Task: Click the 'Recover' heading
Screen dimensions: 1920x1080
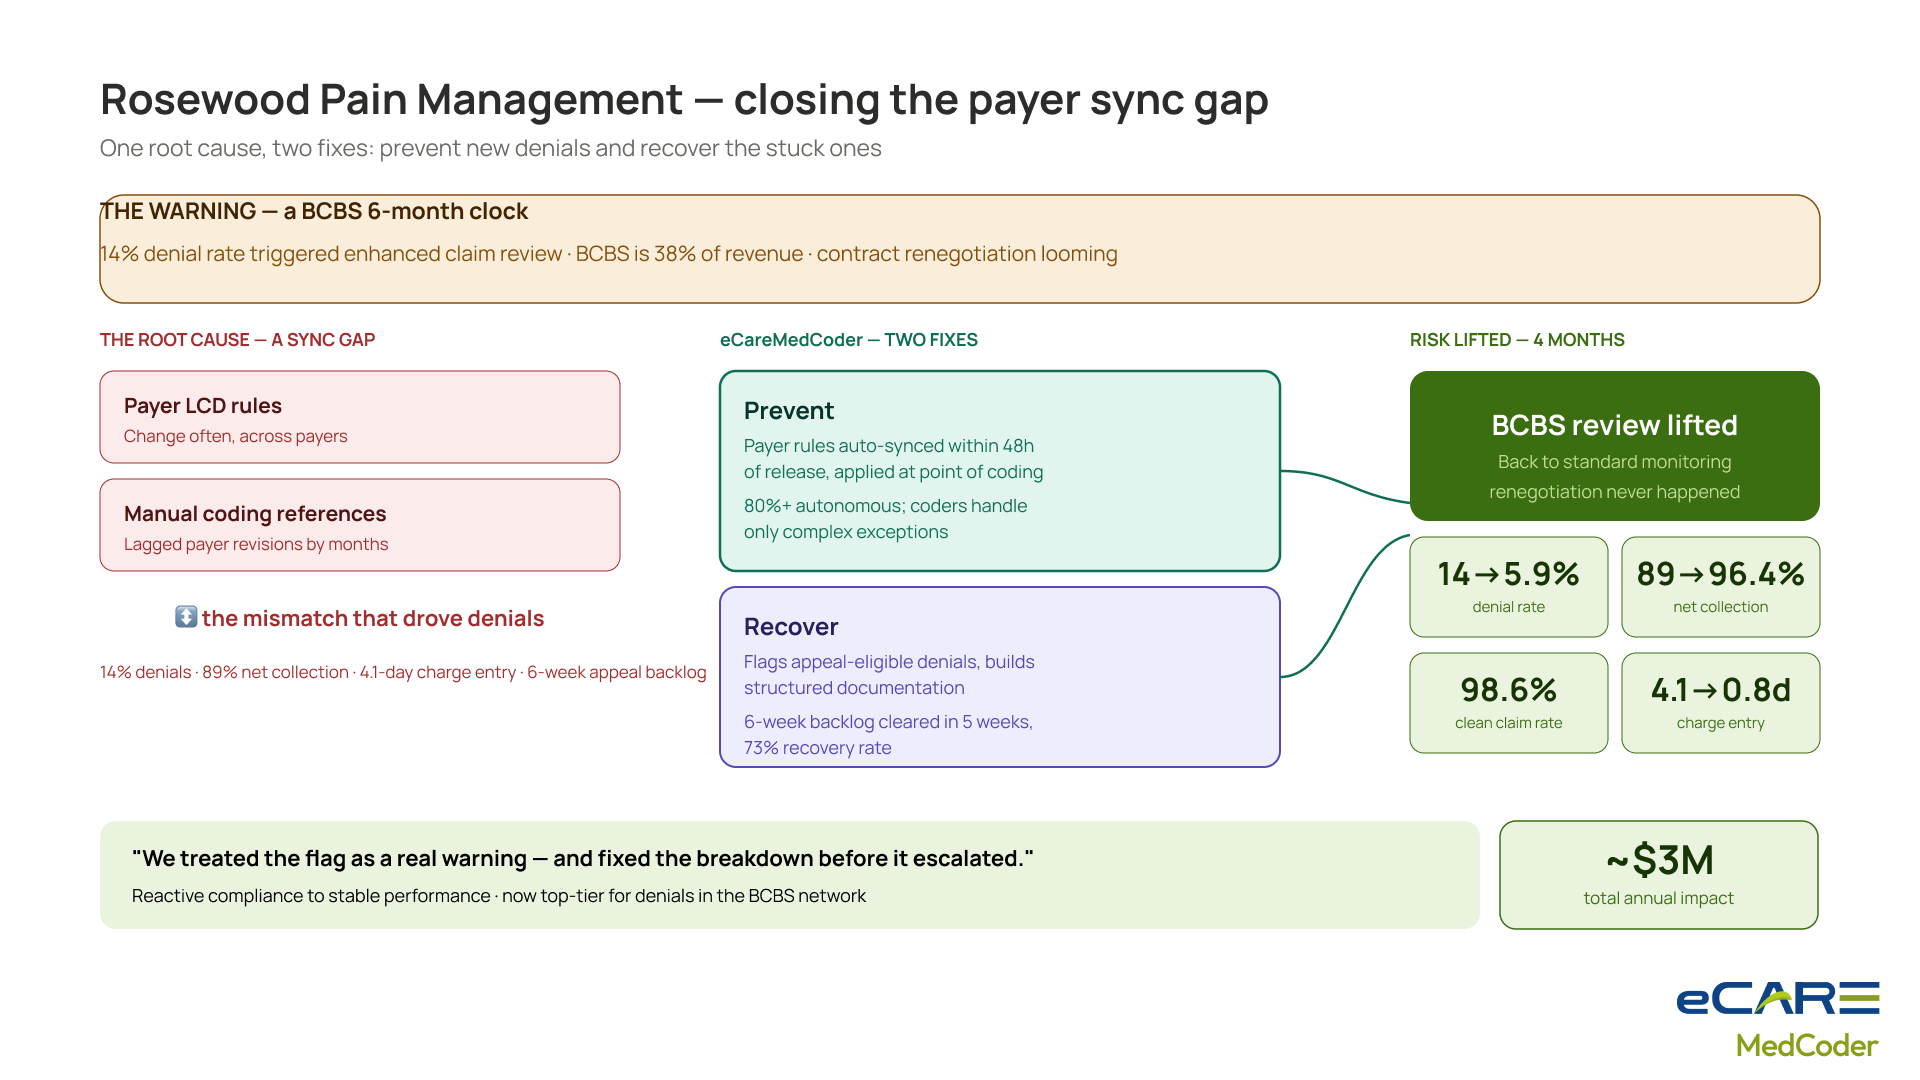Action: pos(791,627)
